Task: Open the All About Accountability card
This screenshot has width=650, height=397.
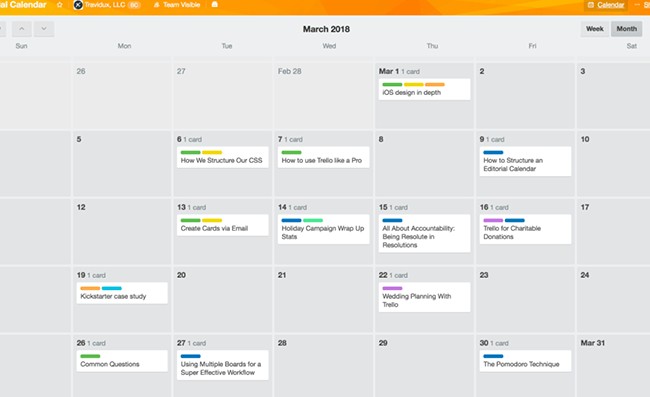Action: pos(424,233)
